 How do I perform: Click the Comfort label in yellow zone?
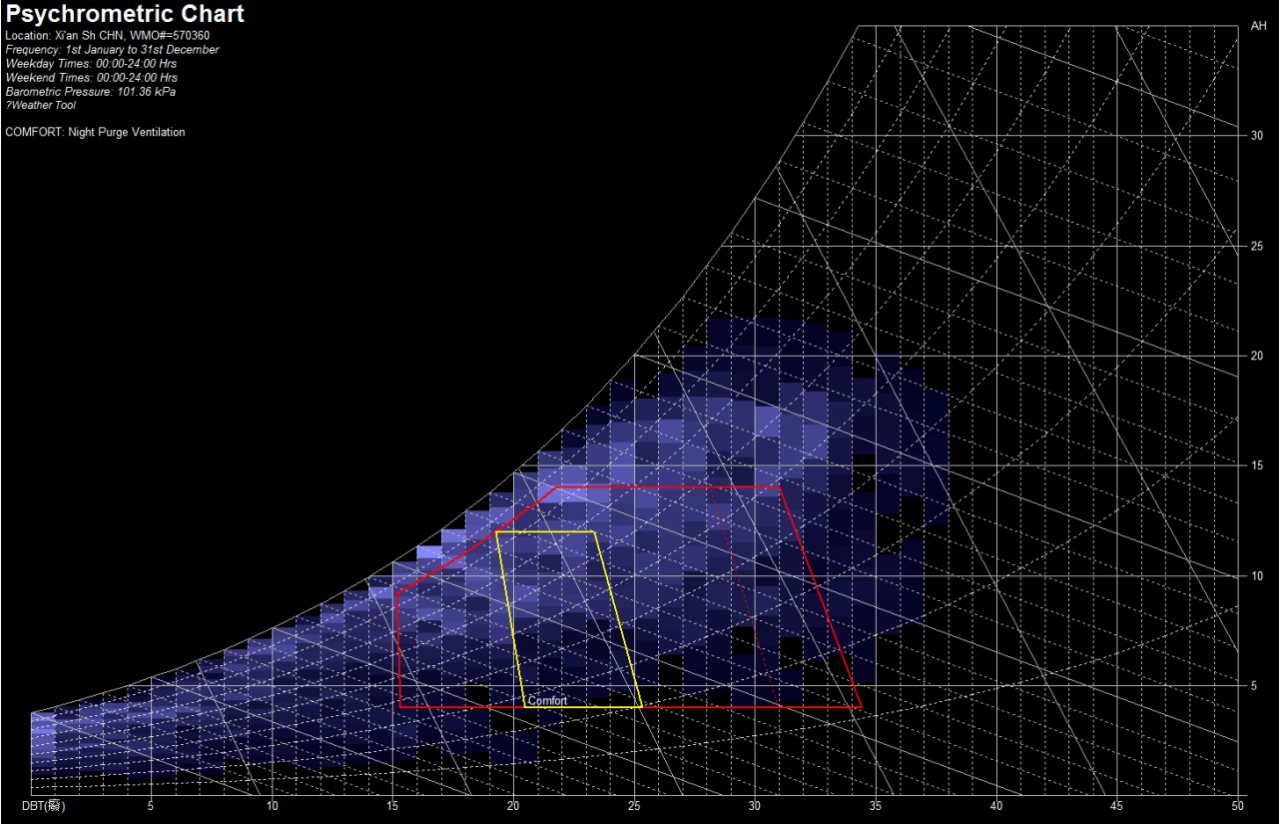point(547,701)
